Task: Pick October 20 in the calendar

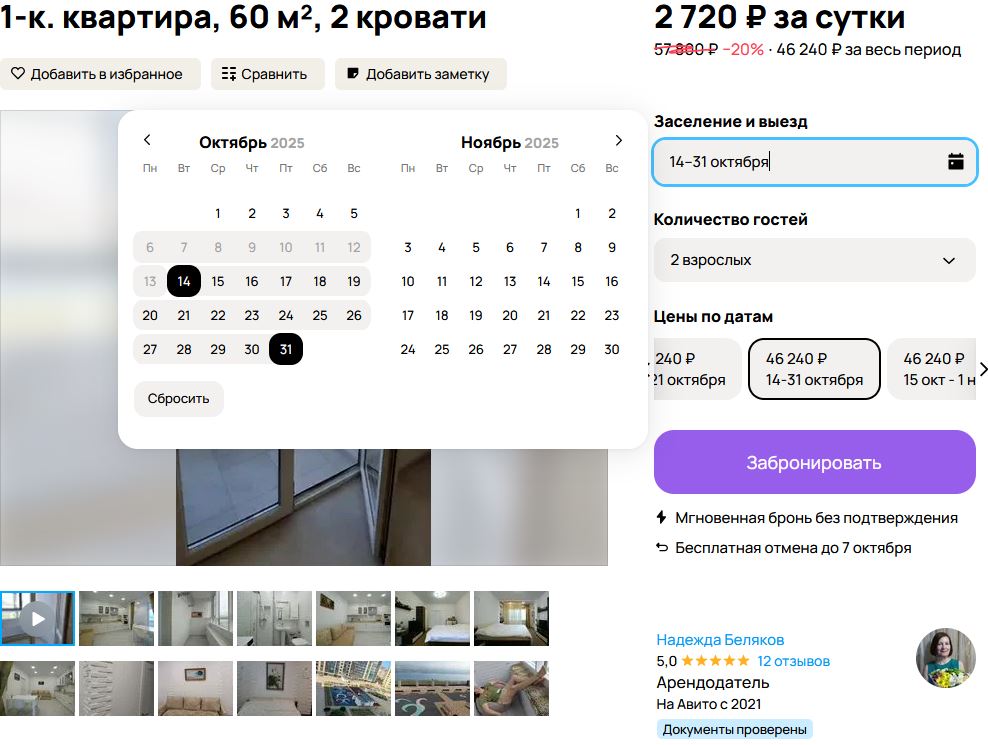Action: click(x=150, y=315)
